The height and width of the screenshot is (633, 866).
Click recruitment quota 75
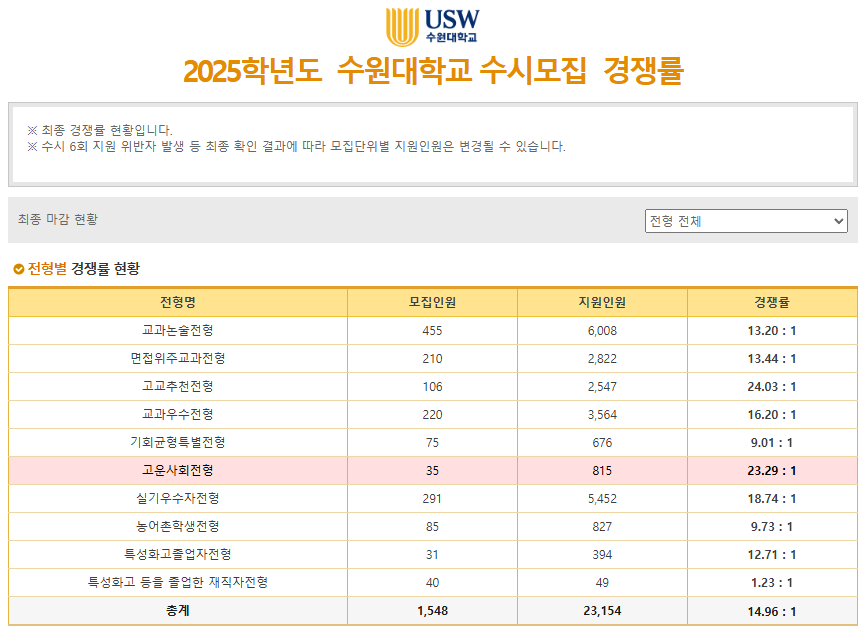point(432,443)
